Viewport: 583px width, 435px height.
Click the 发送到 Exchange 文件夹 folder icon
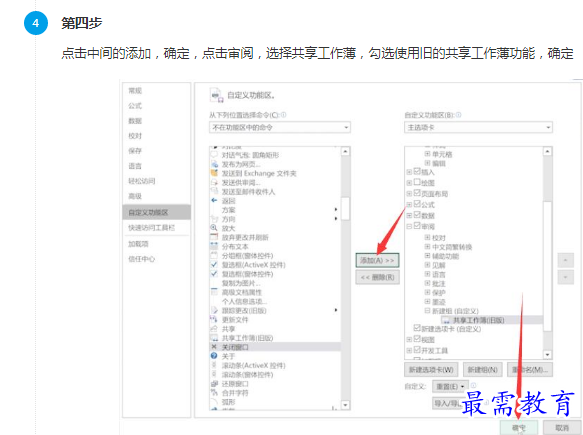[214, 173]
